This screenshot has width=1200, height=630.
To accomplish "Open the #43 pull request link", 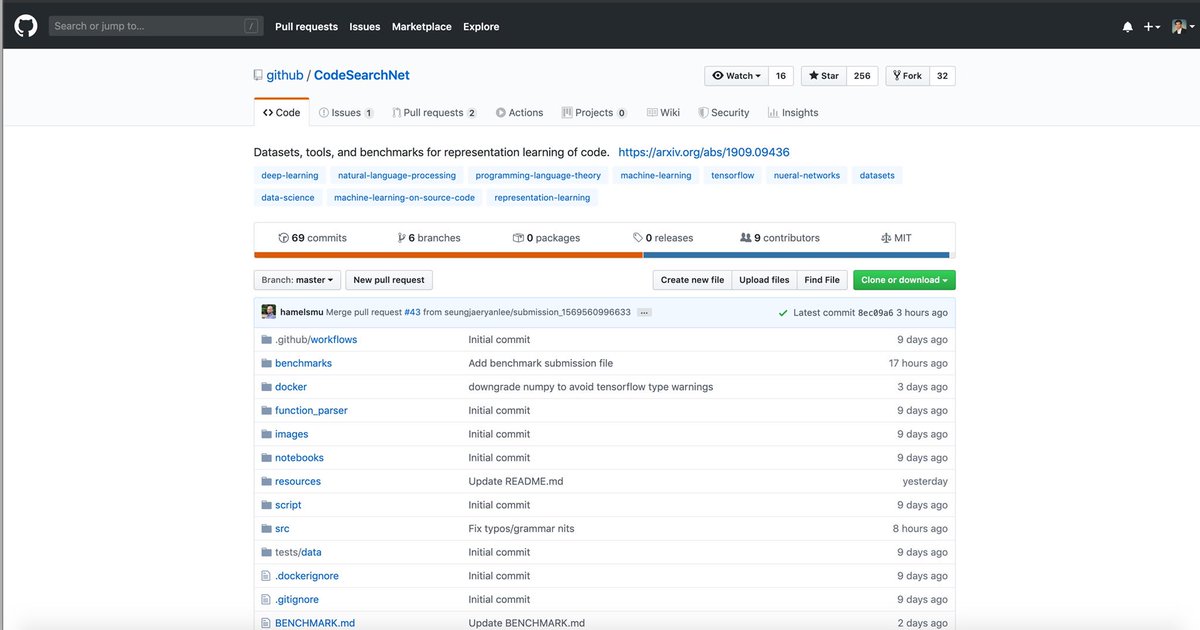I will (x=412, y=312).
